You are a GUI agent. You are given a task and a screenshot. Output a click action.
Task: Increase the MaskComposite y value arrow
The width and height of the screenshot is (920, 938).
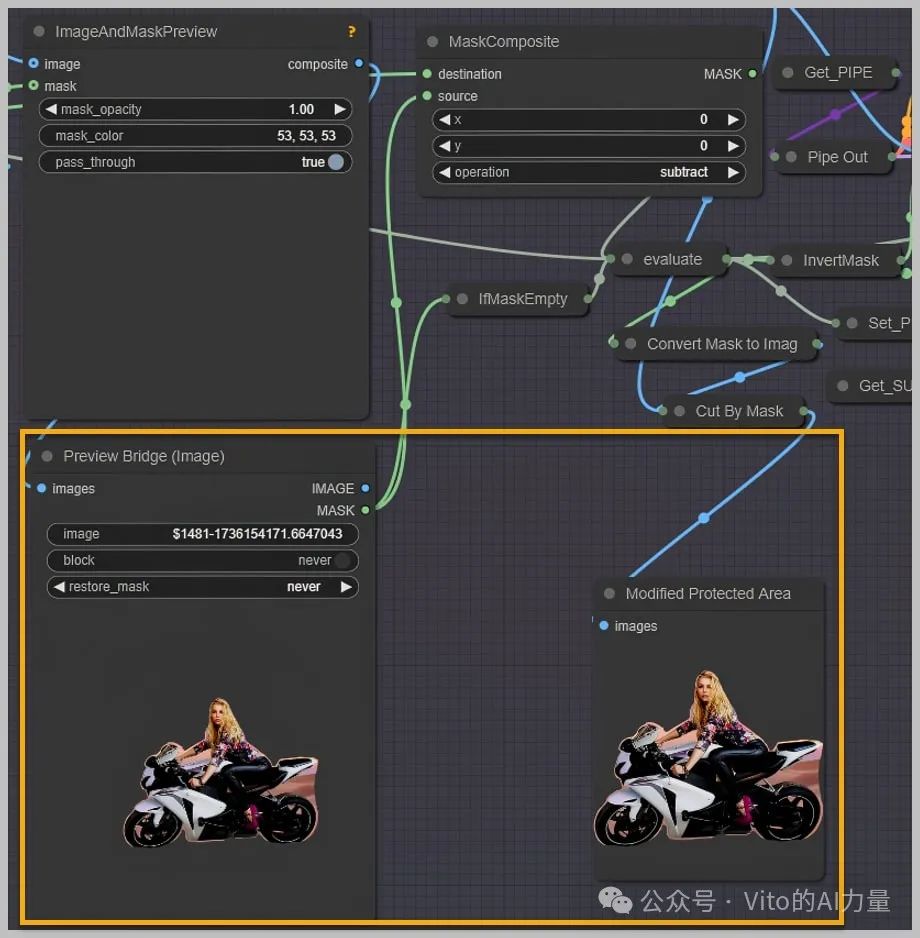click(x=733, y=146)
